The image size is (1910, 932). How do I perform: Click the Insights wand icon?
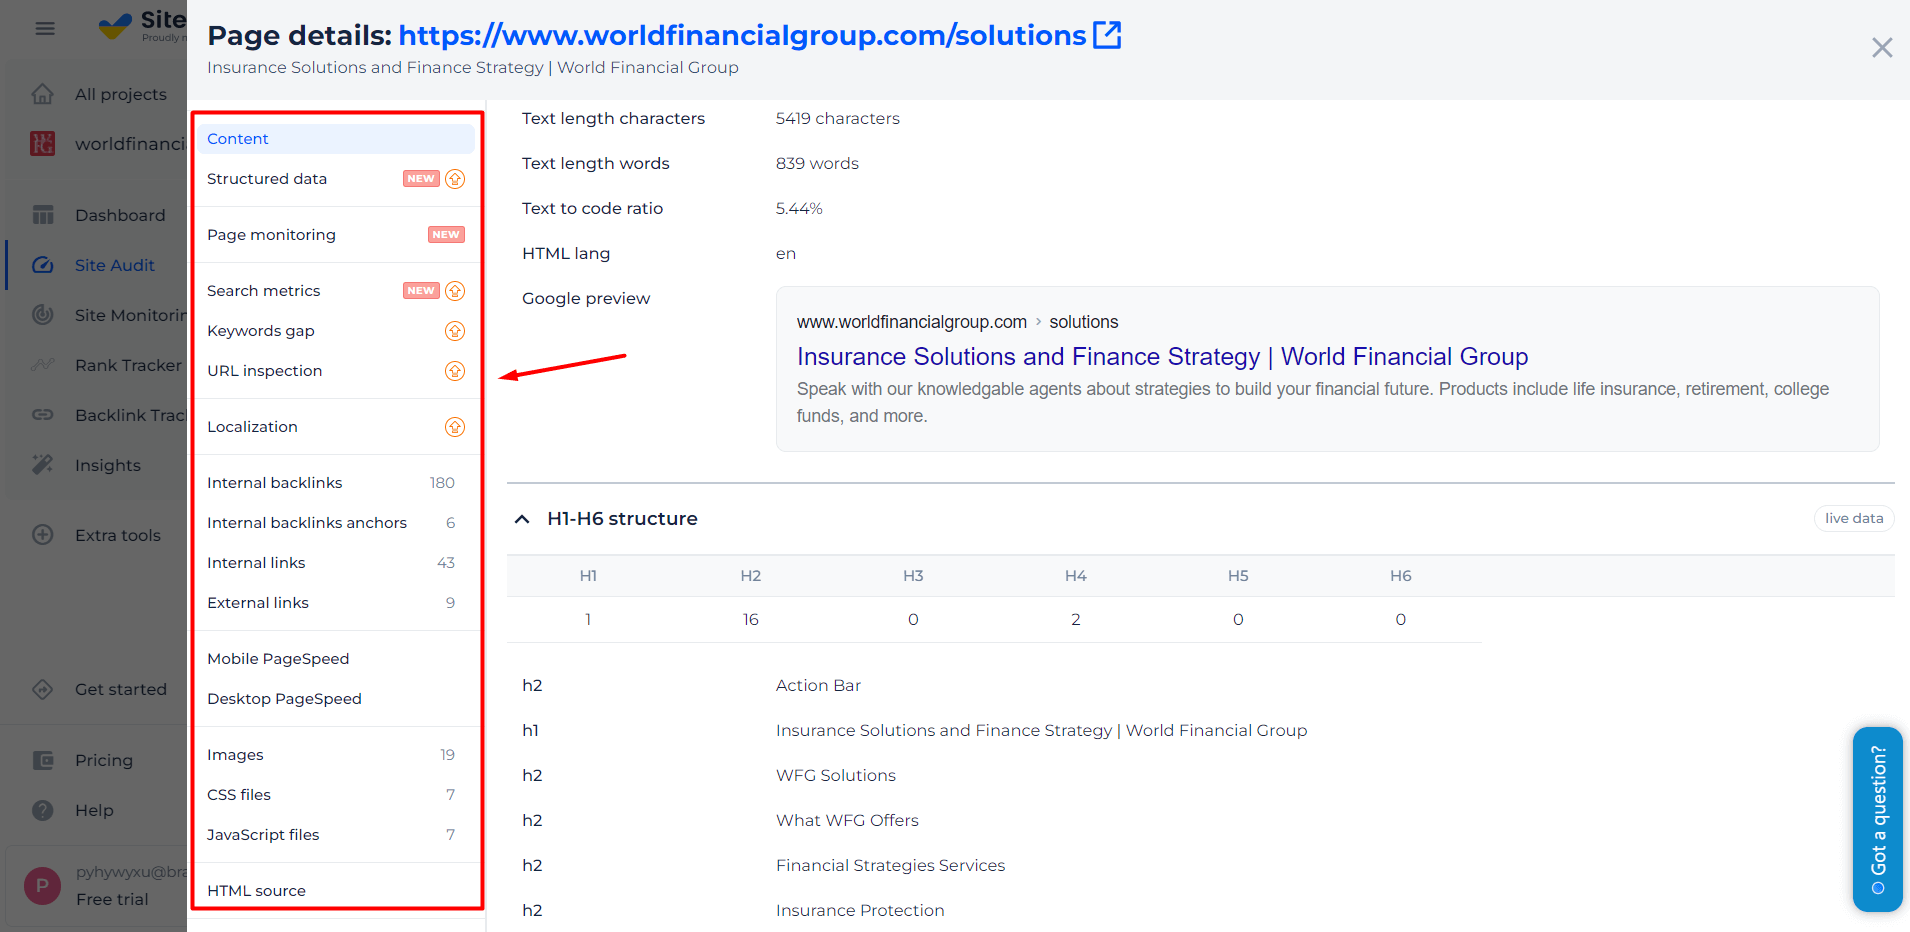coord(42,465)
